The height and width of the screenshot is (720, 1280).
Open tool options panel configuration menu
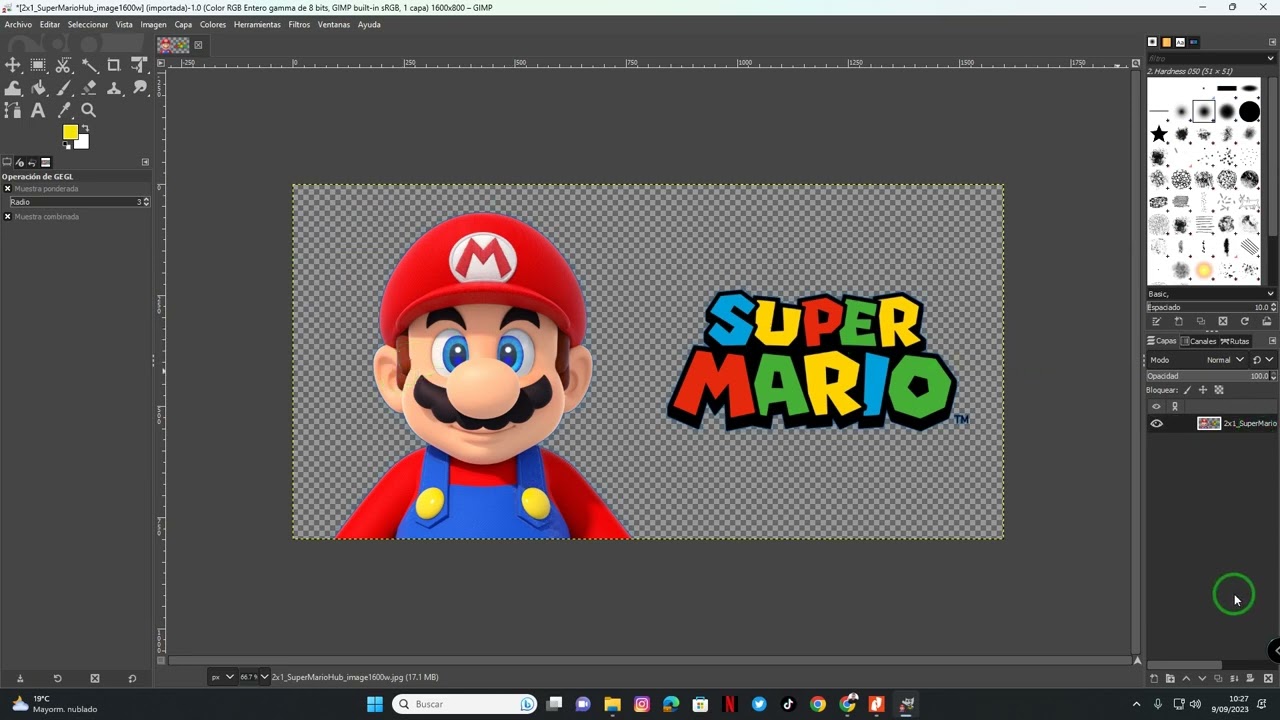pyautogui.click(x=145, y=162)
